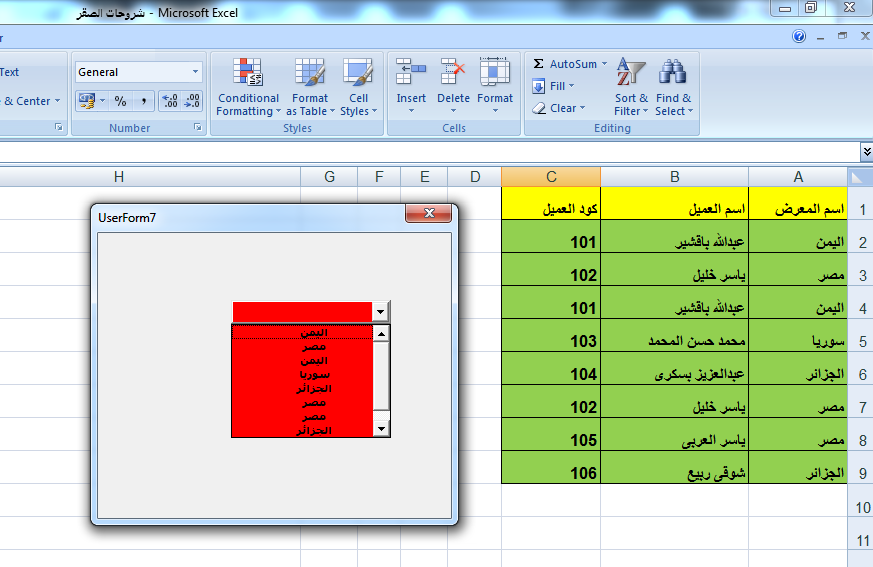Screen dimensions: 873x567
Task: Expand the formula bar
Action: click(x=867, y=151)
